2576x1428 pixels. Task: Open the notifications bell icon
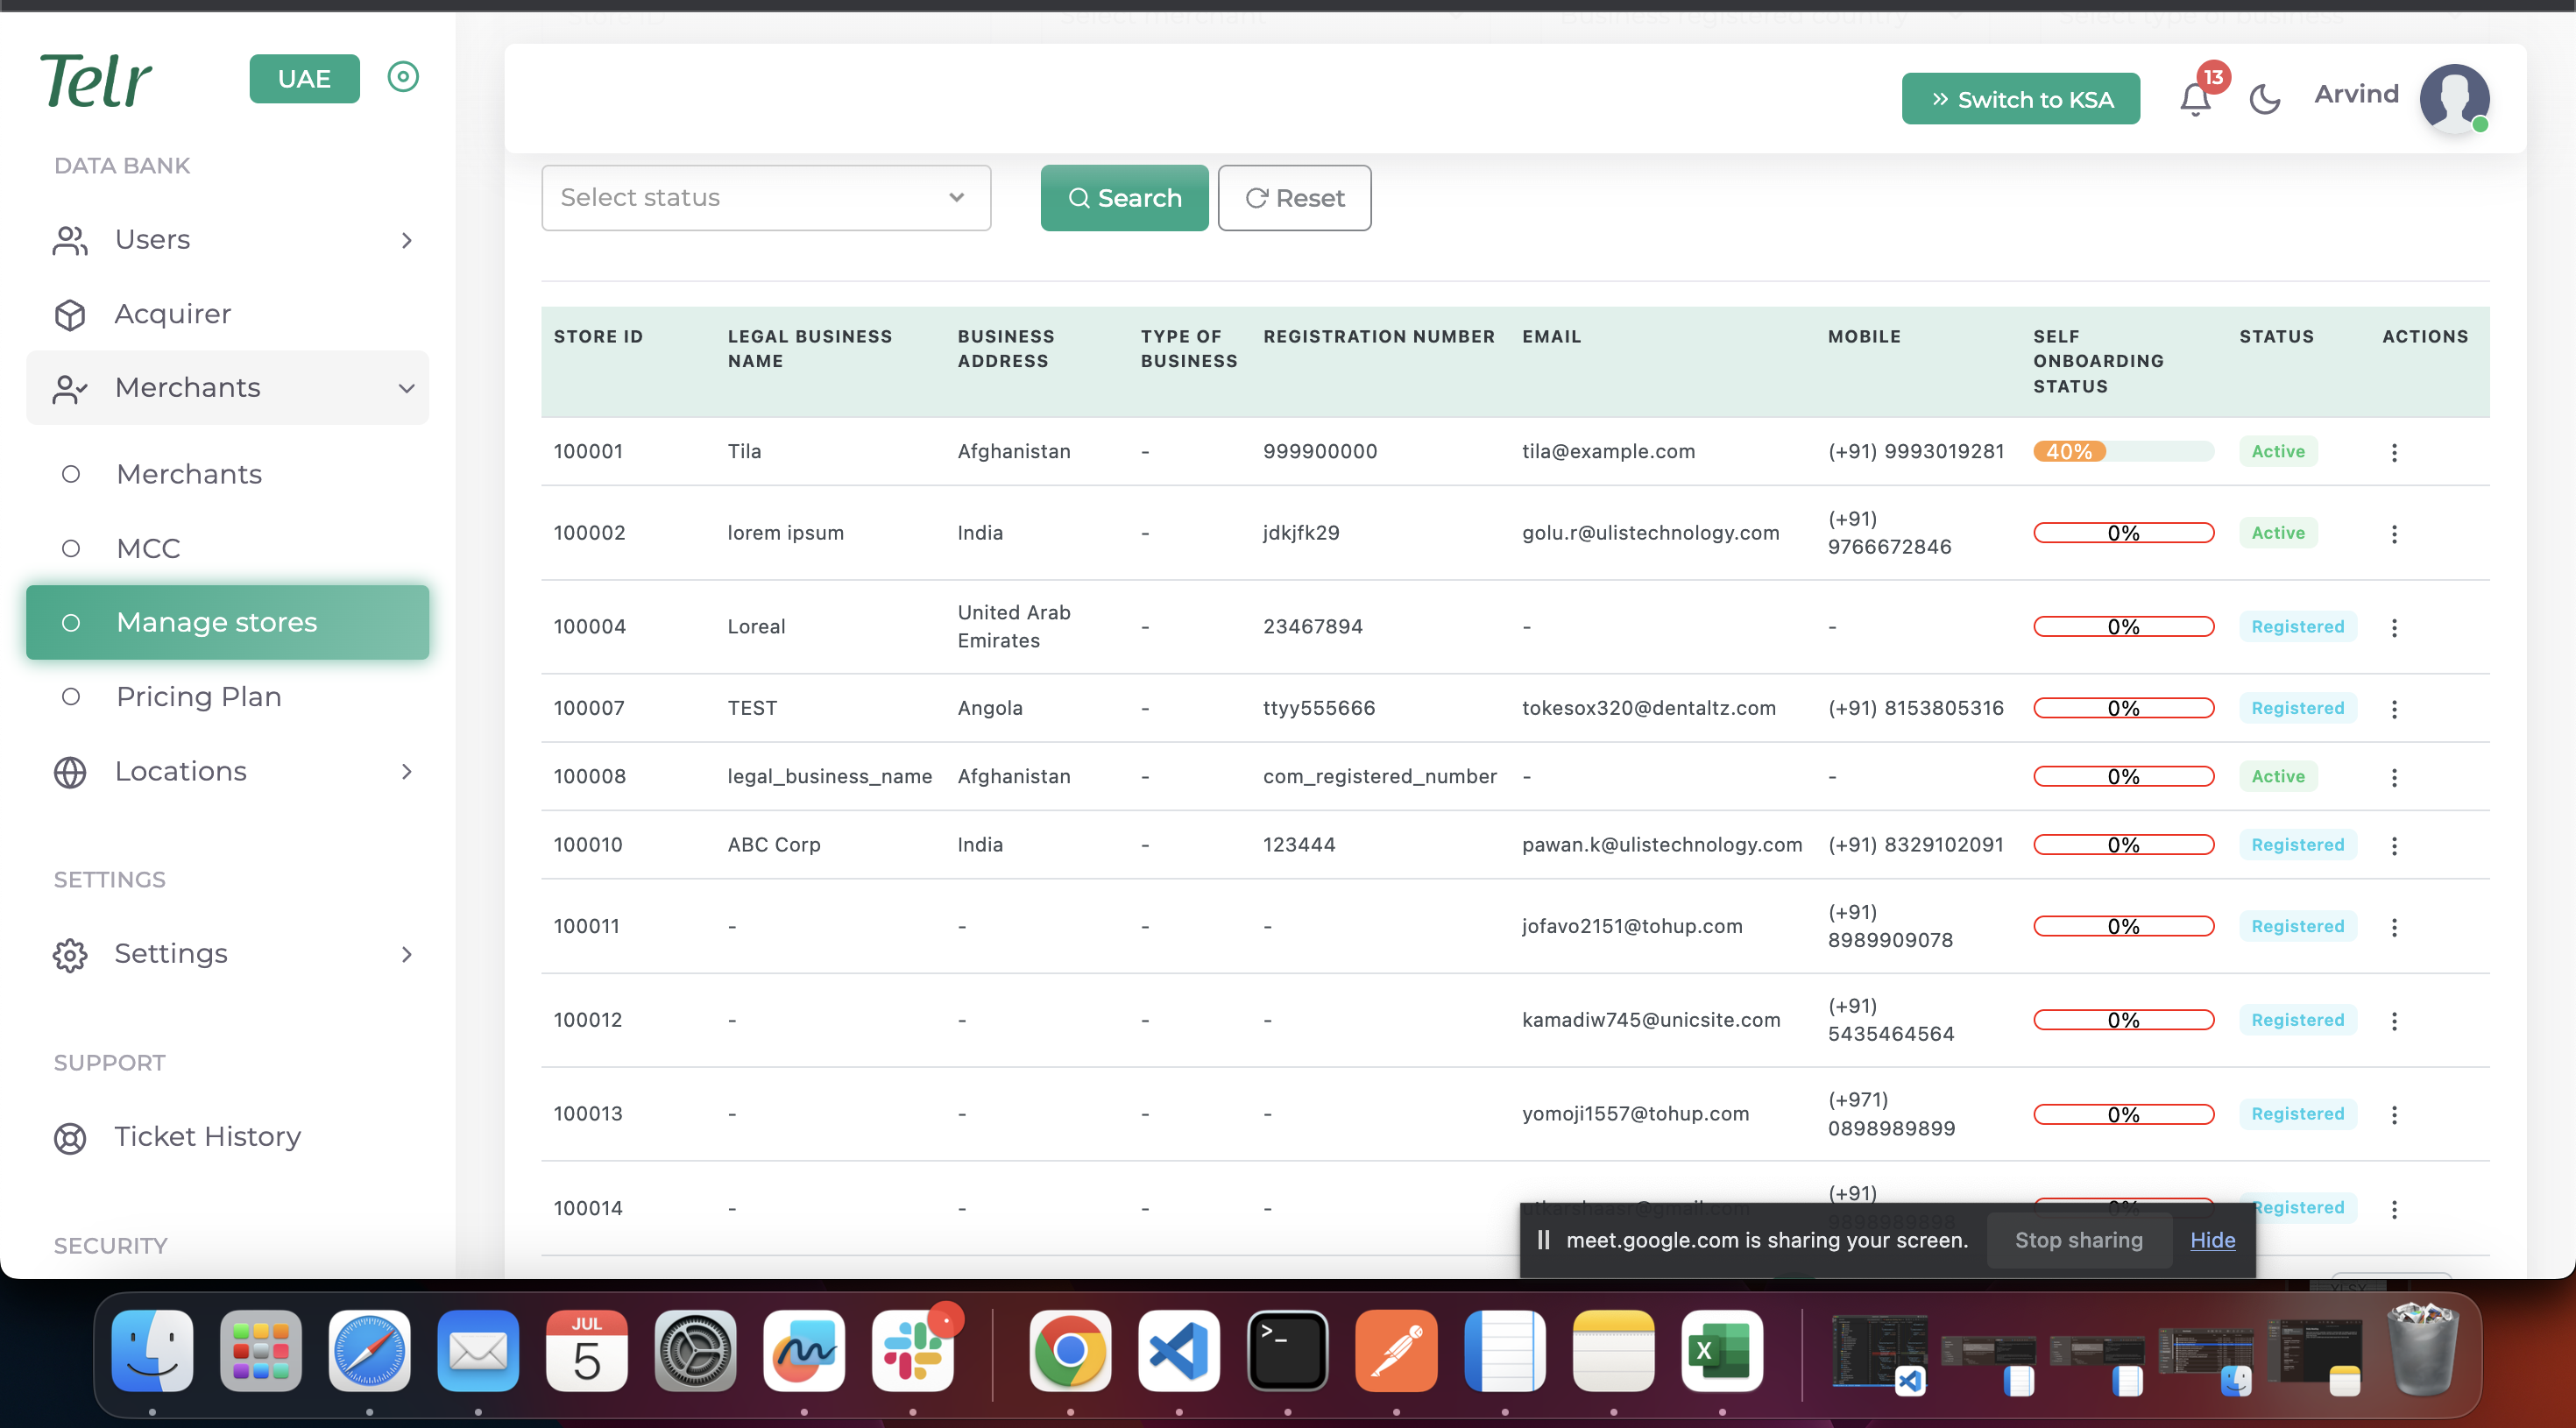2195,98
